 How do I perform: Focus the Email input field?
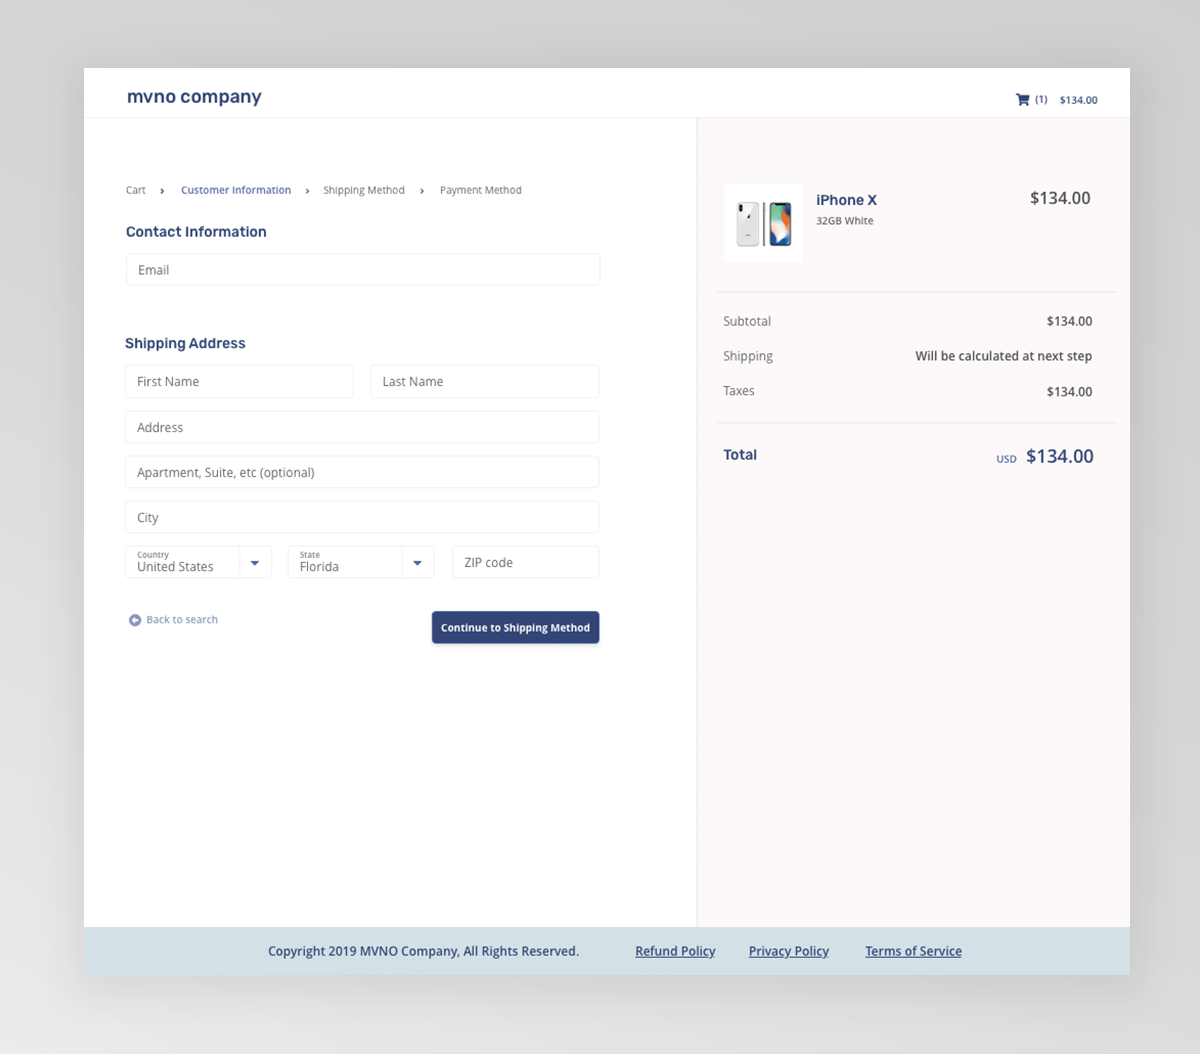pos(362,269)
